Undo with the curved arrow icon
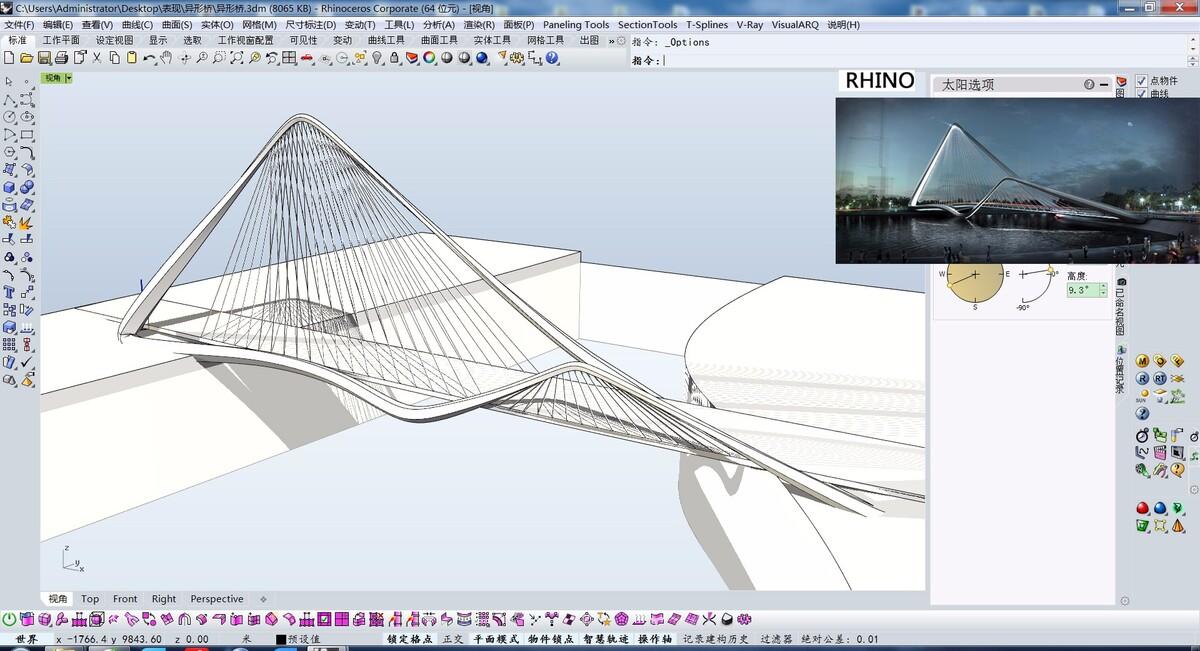 (149, 58)
